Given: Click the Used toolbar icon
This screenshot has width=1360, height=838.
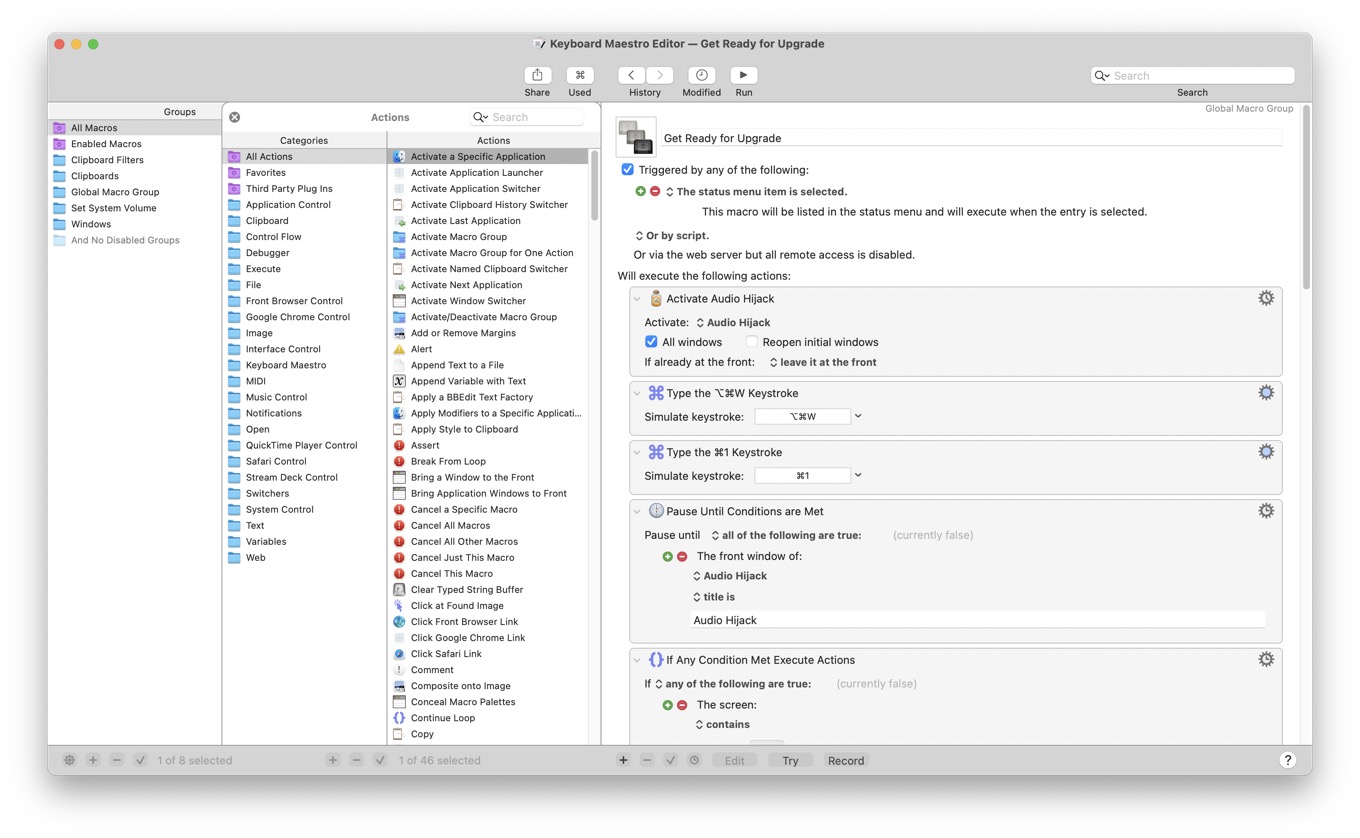Looking at the screenshot, I should (580, 75).
